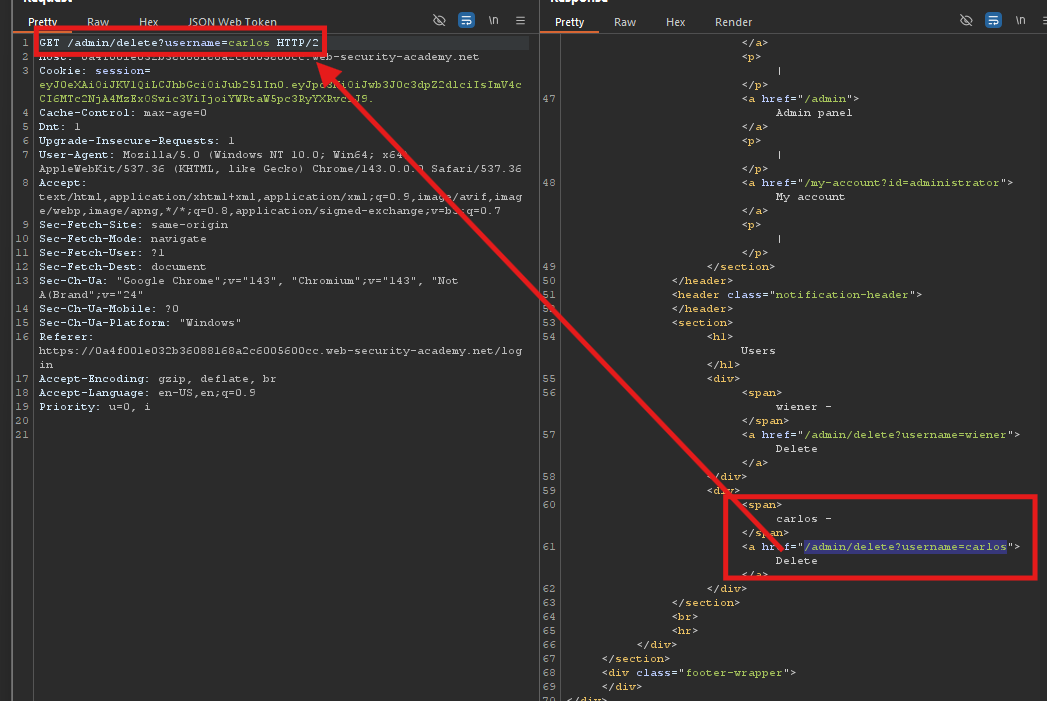Click the Cookie: session= header line

pyautogui.click(x=94, y=71)
